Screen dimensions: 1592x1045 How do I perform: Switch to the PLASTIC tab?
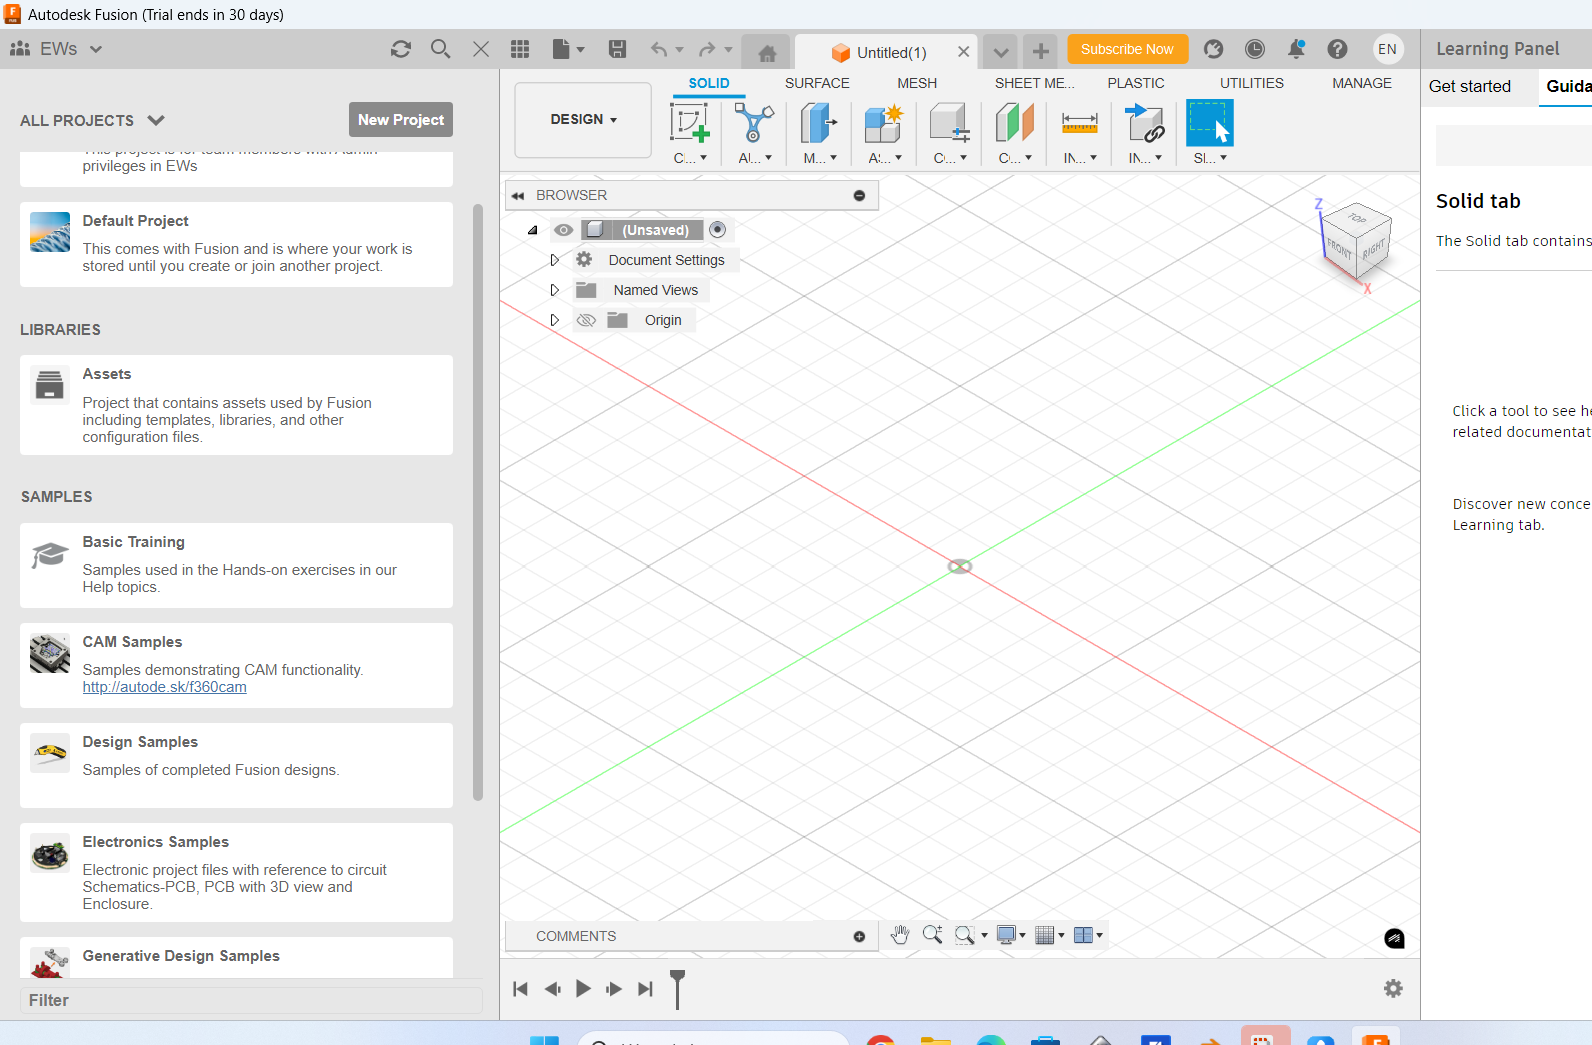coord(1136,83)
